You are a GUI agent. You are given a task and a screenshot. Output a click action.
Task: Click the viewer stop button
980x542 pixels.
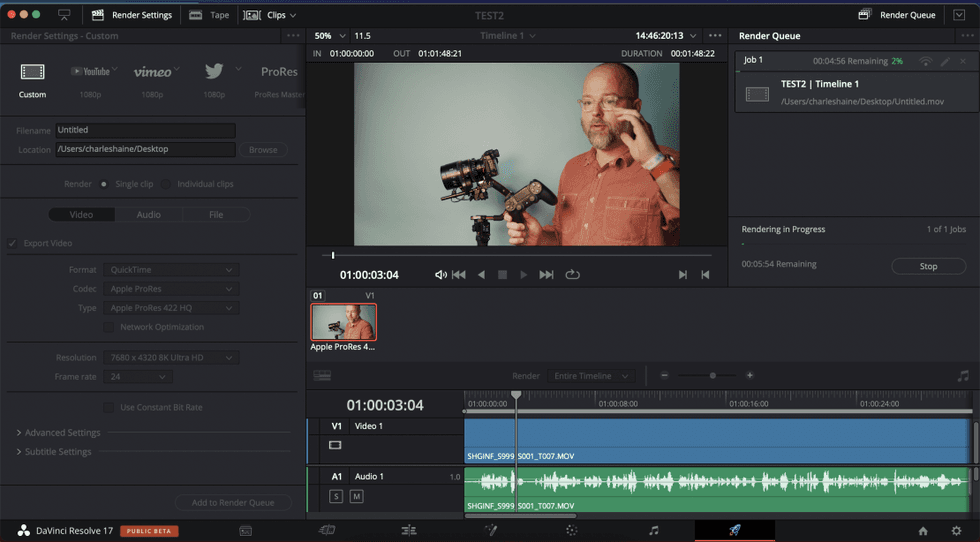coord(502,274)
